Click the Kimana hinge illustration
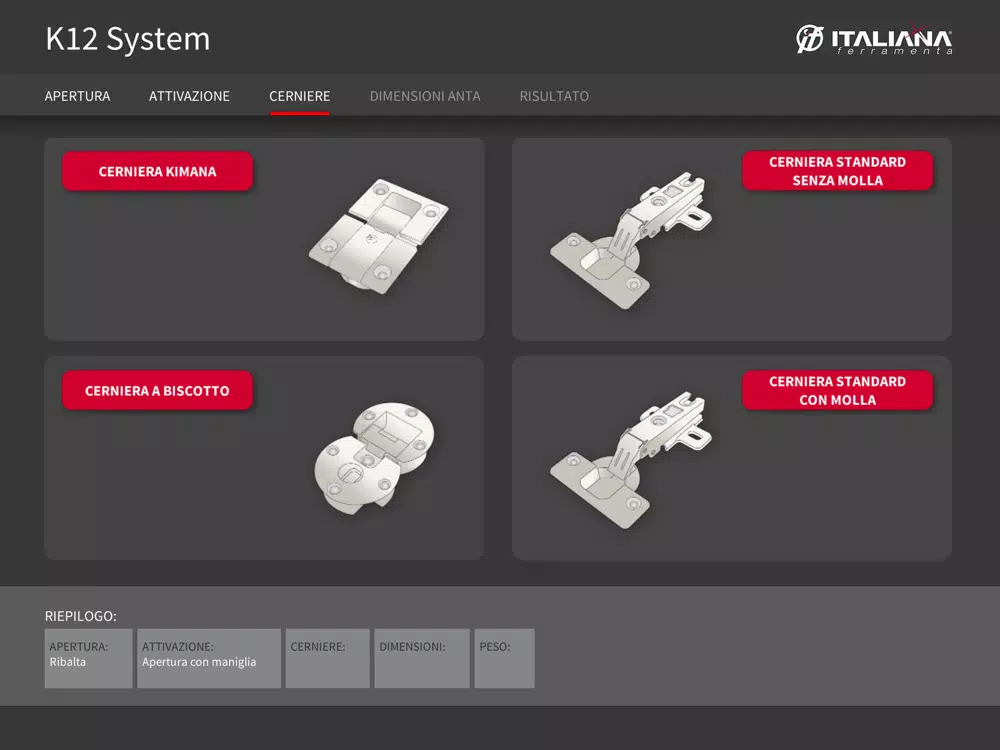 point(379,235)
